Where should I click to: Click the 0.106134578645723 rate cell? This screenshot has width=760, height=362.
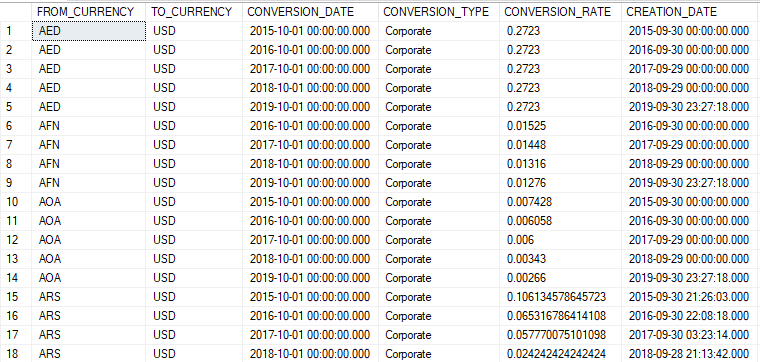(x=561, y=297)
